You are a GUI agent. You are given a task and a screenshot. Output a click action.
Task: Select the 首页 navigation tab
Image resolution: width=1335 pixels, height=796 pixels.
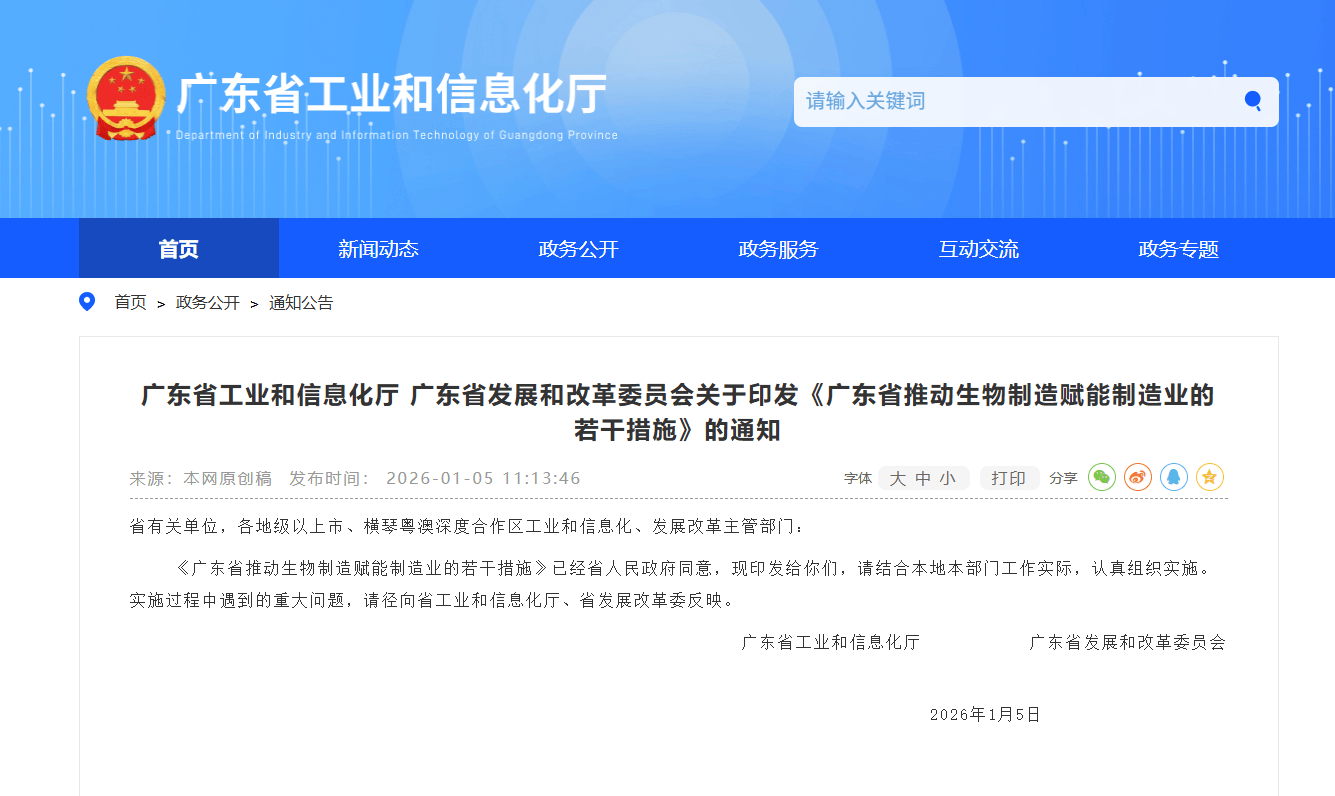click(178, 249)
